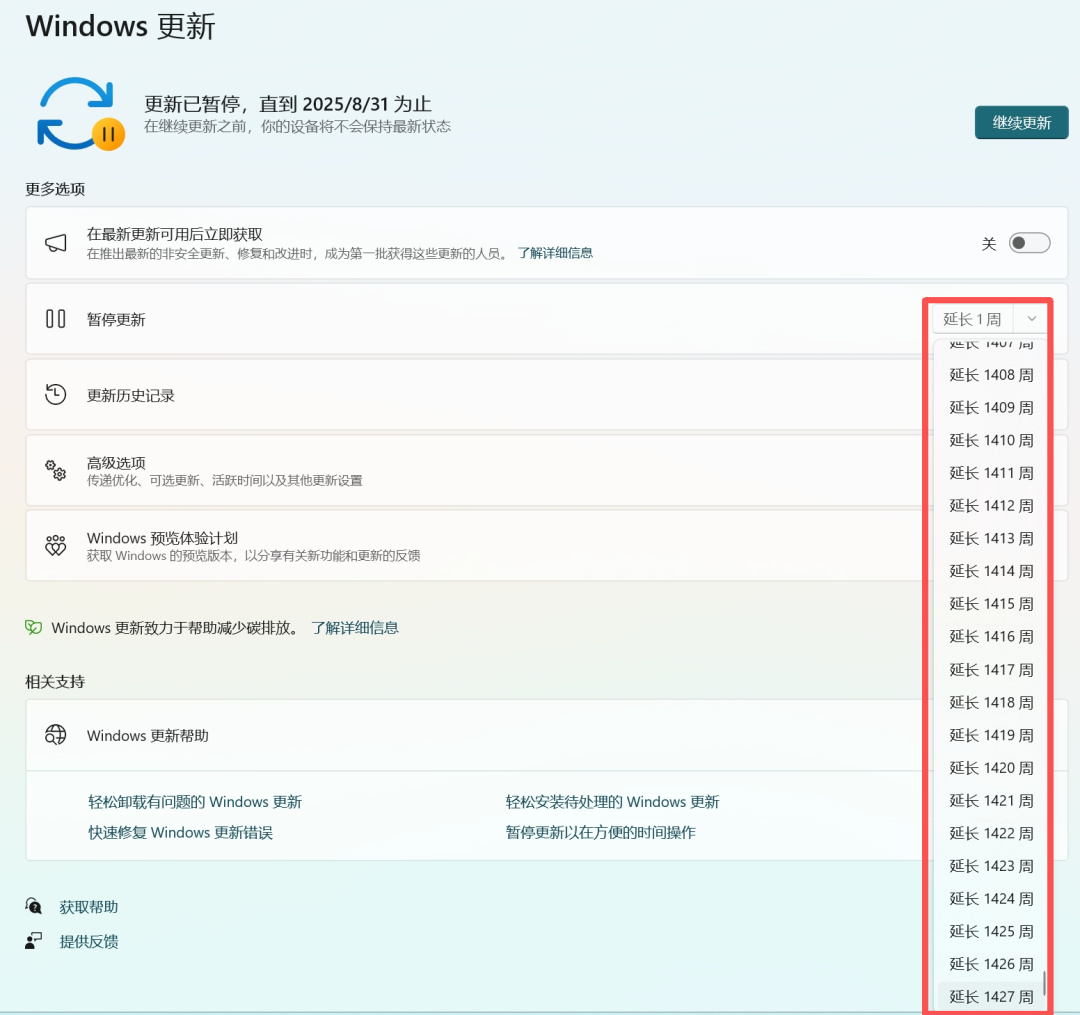Click the 获取帮助 headset icon
This screenshot has height=1015, width=1080.
pos(34,906)
